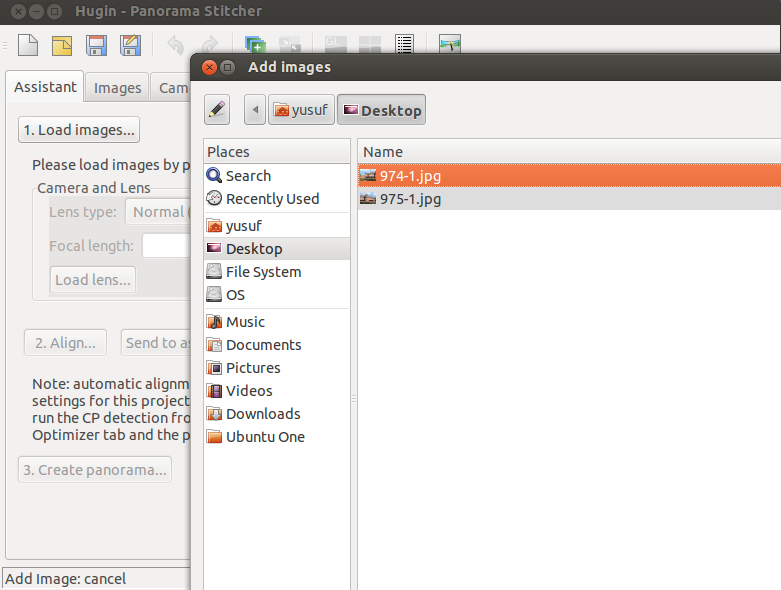
Task: Close the Add images dialog
Action: [210, 67]
